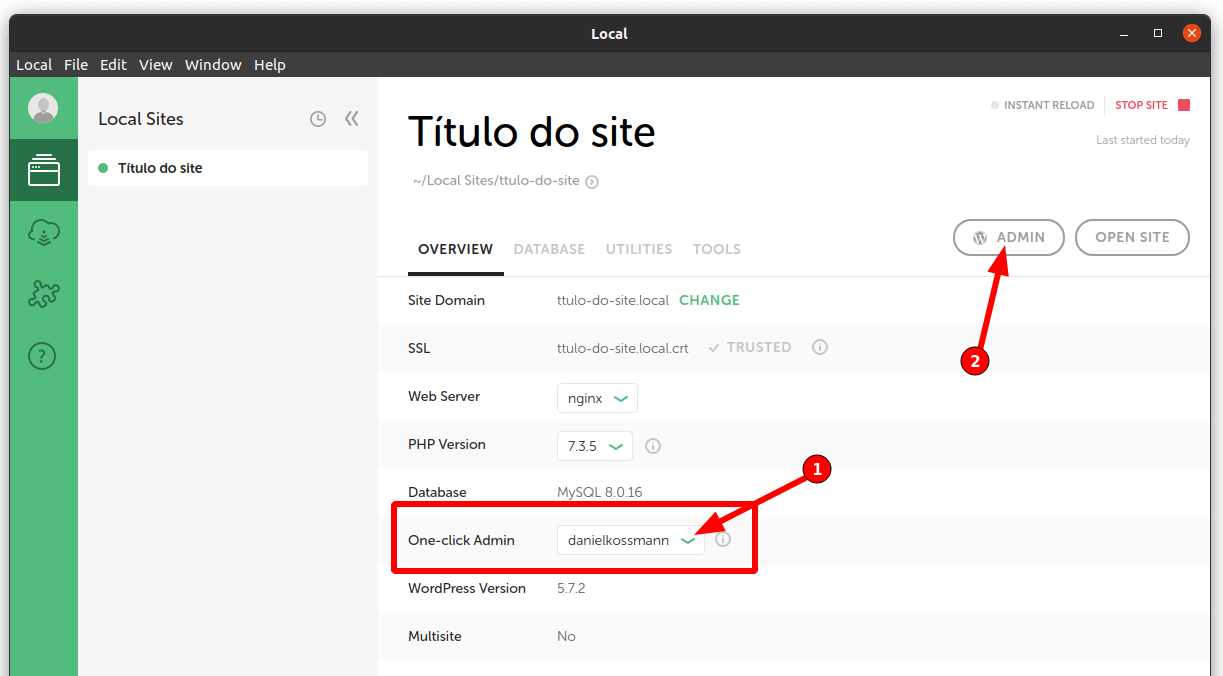
Task: Switch to the Utilities tab
Action: point(639,249)
